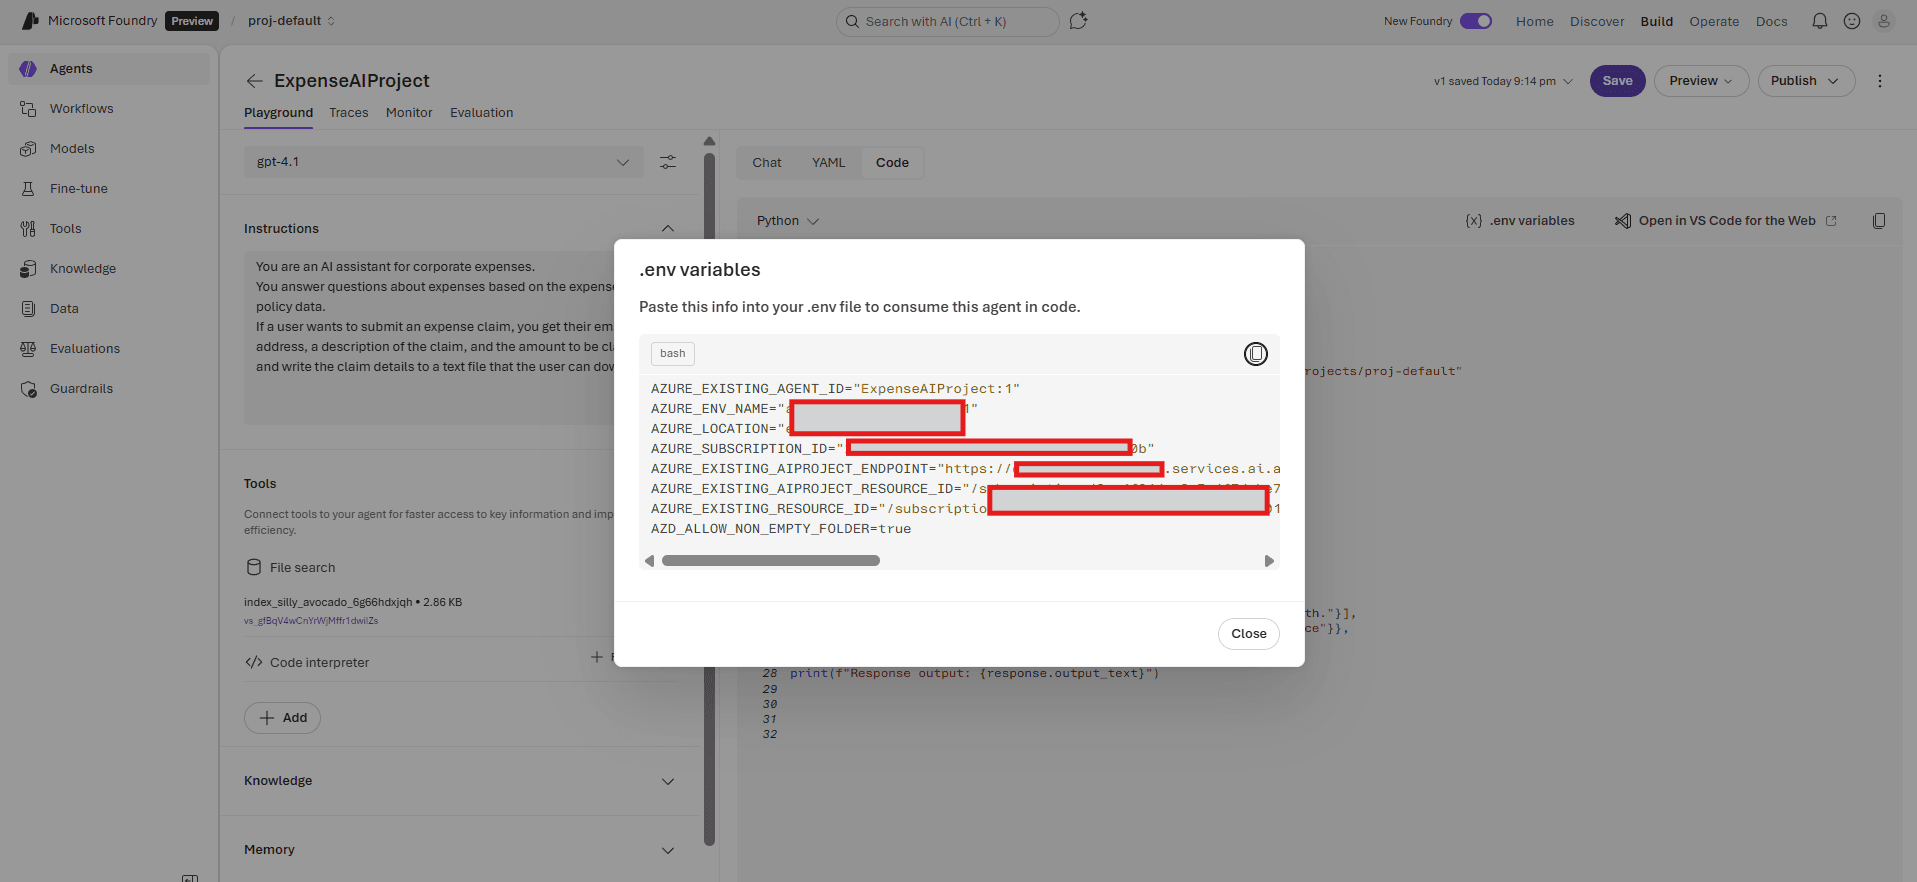This screenshot has width=1917, height=882.
Task: Open the Agents sidebar section
Action: [x=109, y=69]
